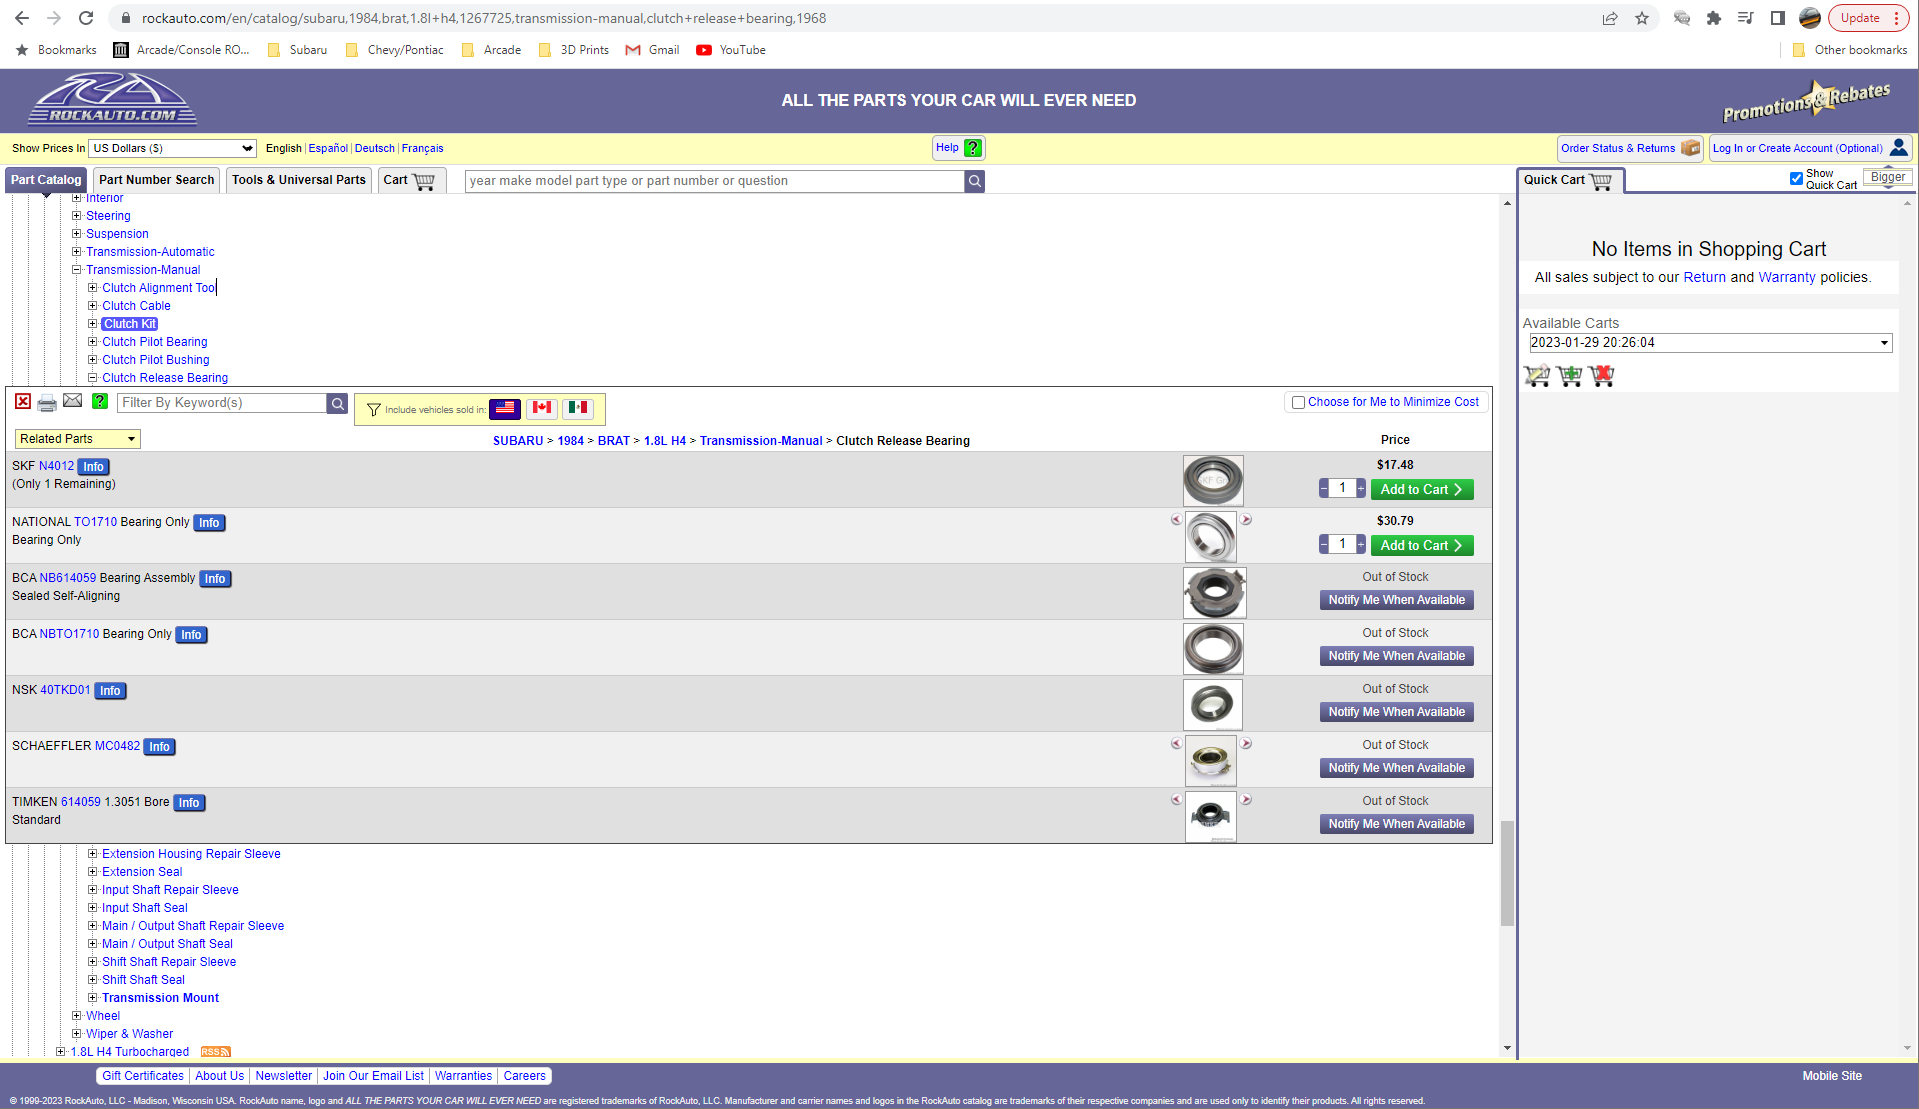Open the Available Carts dropdown

(1710, 343)
